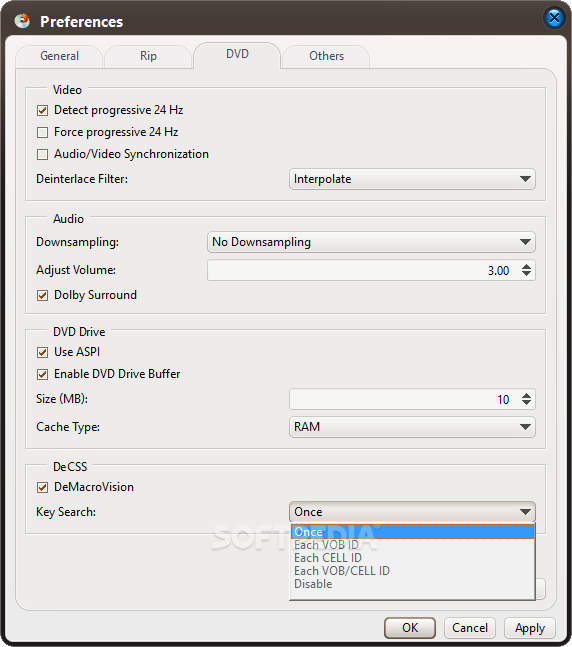Go to the Others tab
This screenshot has width=572, height=647.
tap(326, 56)
